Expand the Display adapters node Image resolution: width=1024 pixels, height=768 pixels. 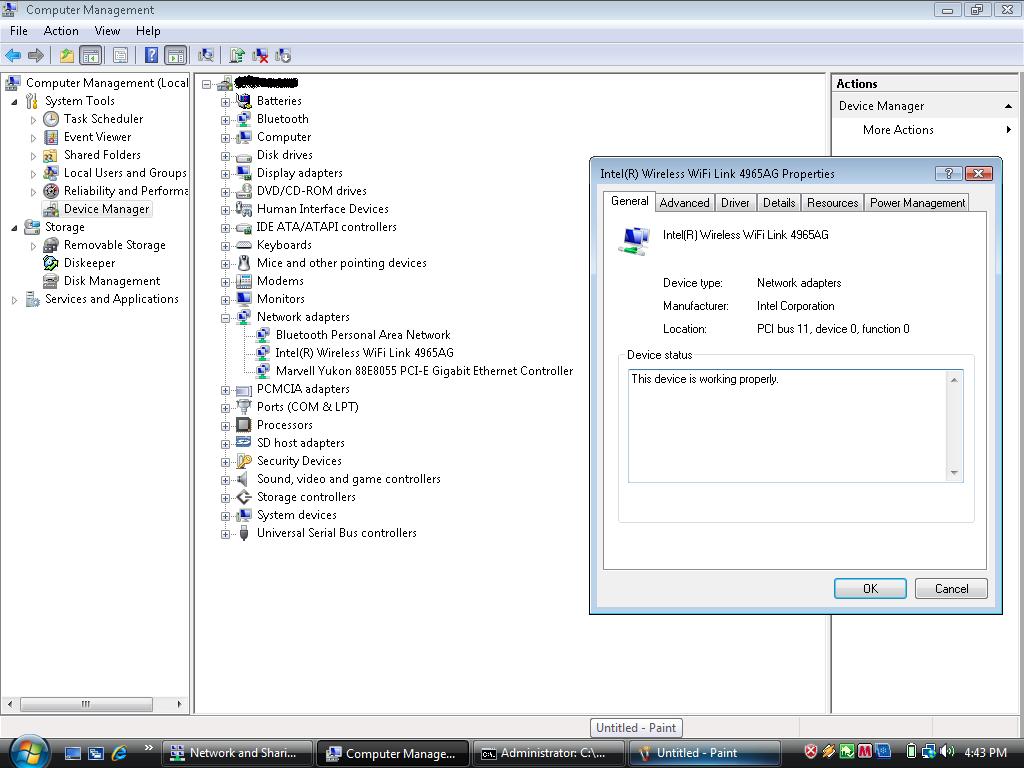coord(225,174)
